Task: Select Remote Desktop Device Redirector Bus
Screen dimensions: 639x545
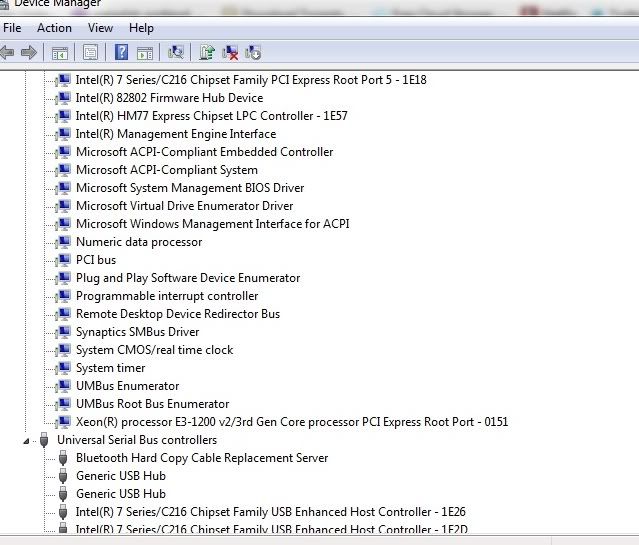Action: pyautogui.click(x=178, y=314)
